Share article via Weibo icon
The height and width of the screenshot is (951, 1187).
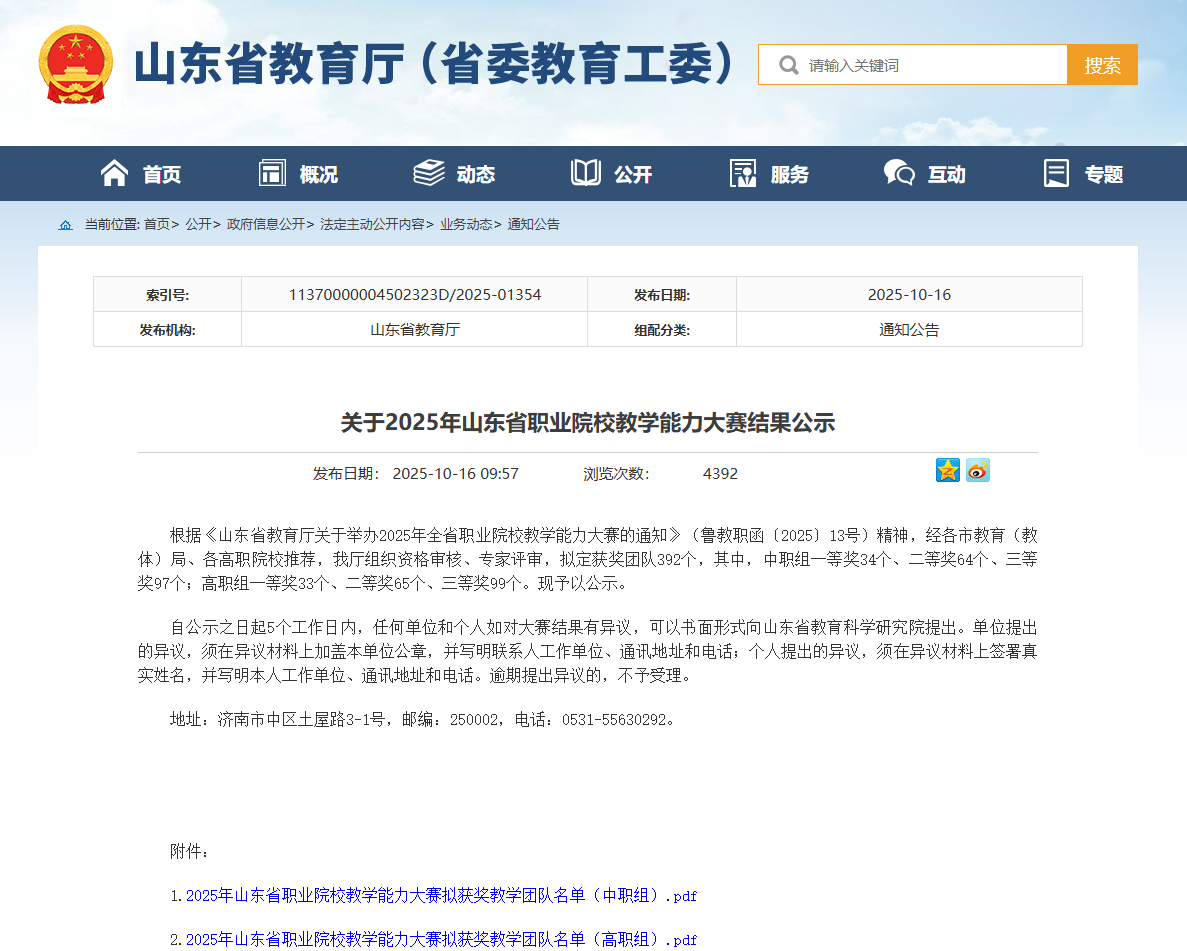pos(977,470)
